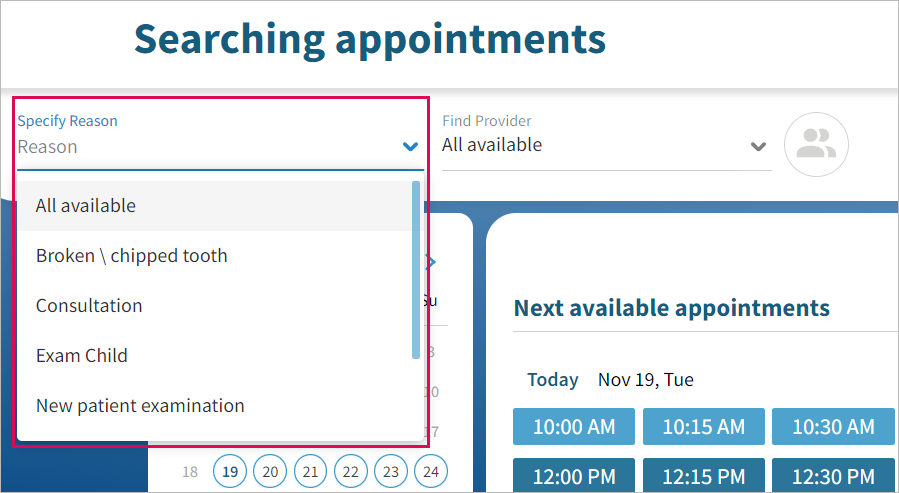Select the 12:15 PM appointment slot
This screenshot has height=493, width=899.
703,476
